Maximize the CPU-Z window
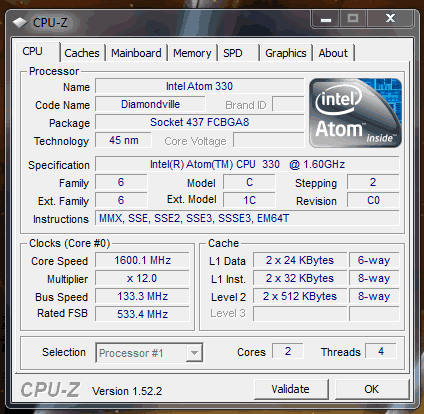The width and height of the screenshot is (424, 414). click(353, 19)
